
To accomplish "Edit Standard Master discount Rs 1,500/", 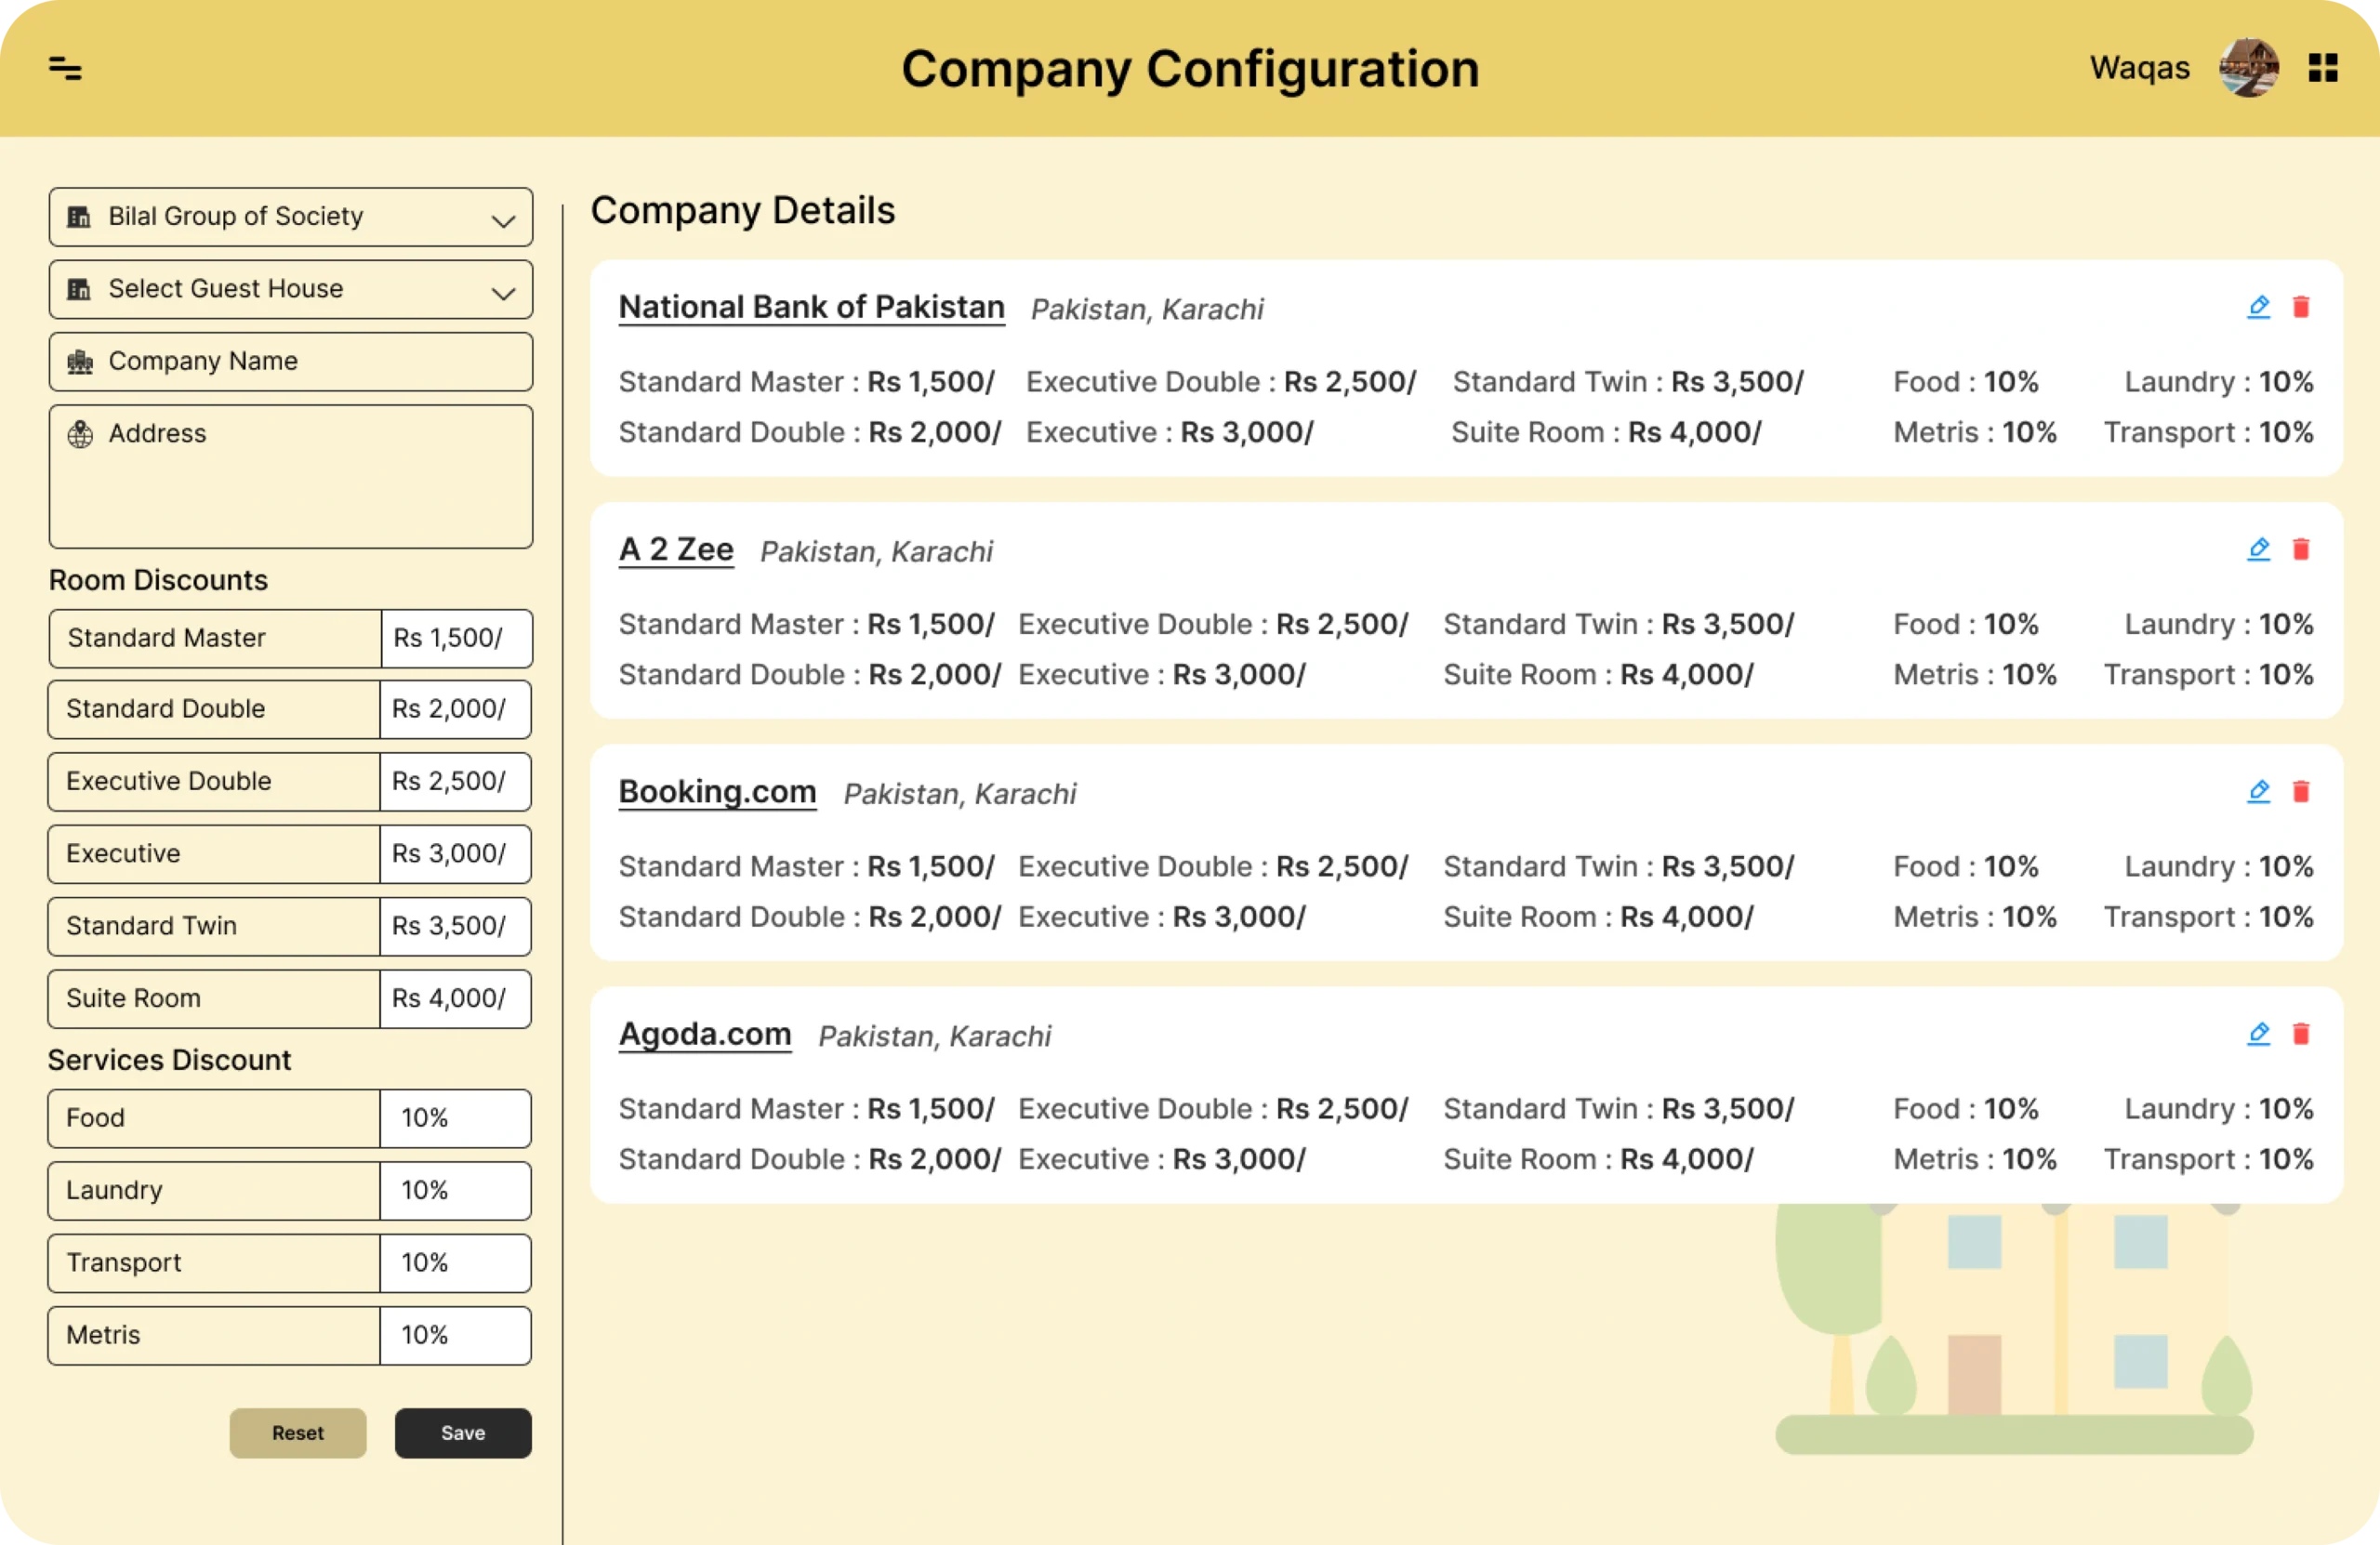I will tap(456, 638).
